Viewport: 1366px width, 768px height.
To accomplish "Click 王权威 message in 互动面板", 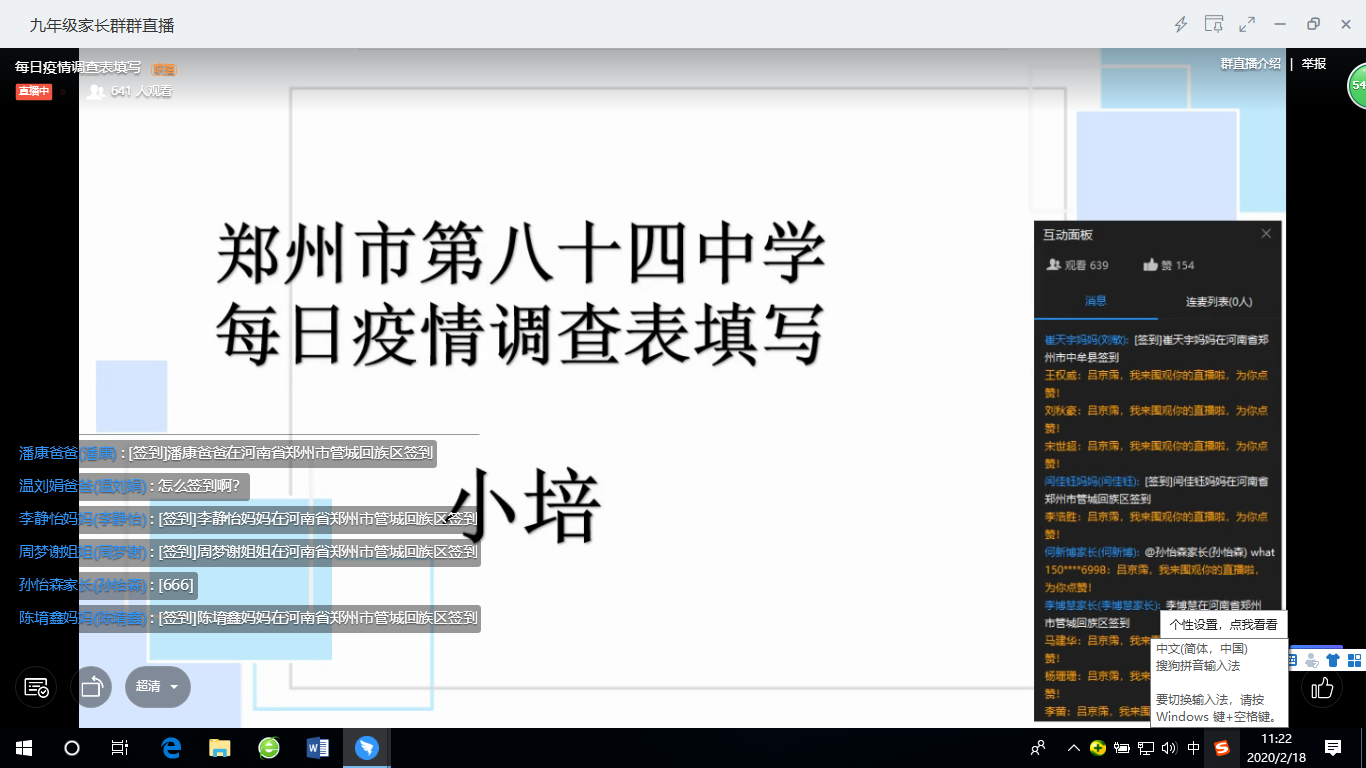I will (1157, 384).
